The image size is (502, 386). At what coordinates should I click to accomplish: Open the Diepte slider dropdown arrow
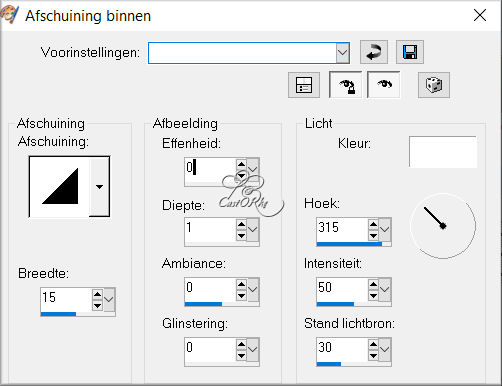point(253,230)
